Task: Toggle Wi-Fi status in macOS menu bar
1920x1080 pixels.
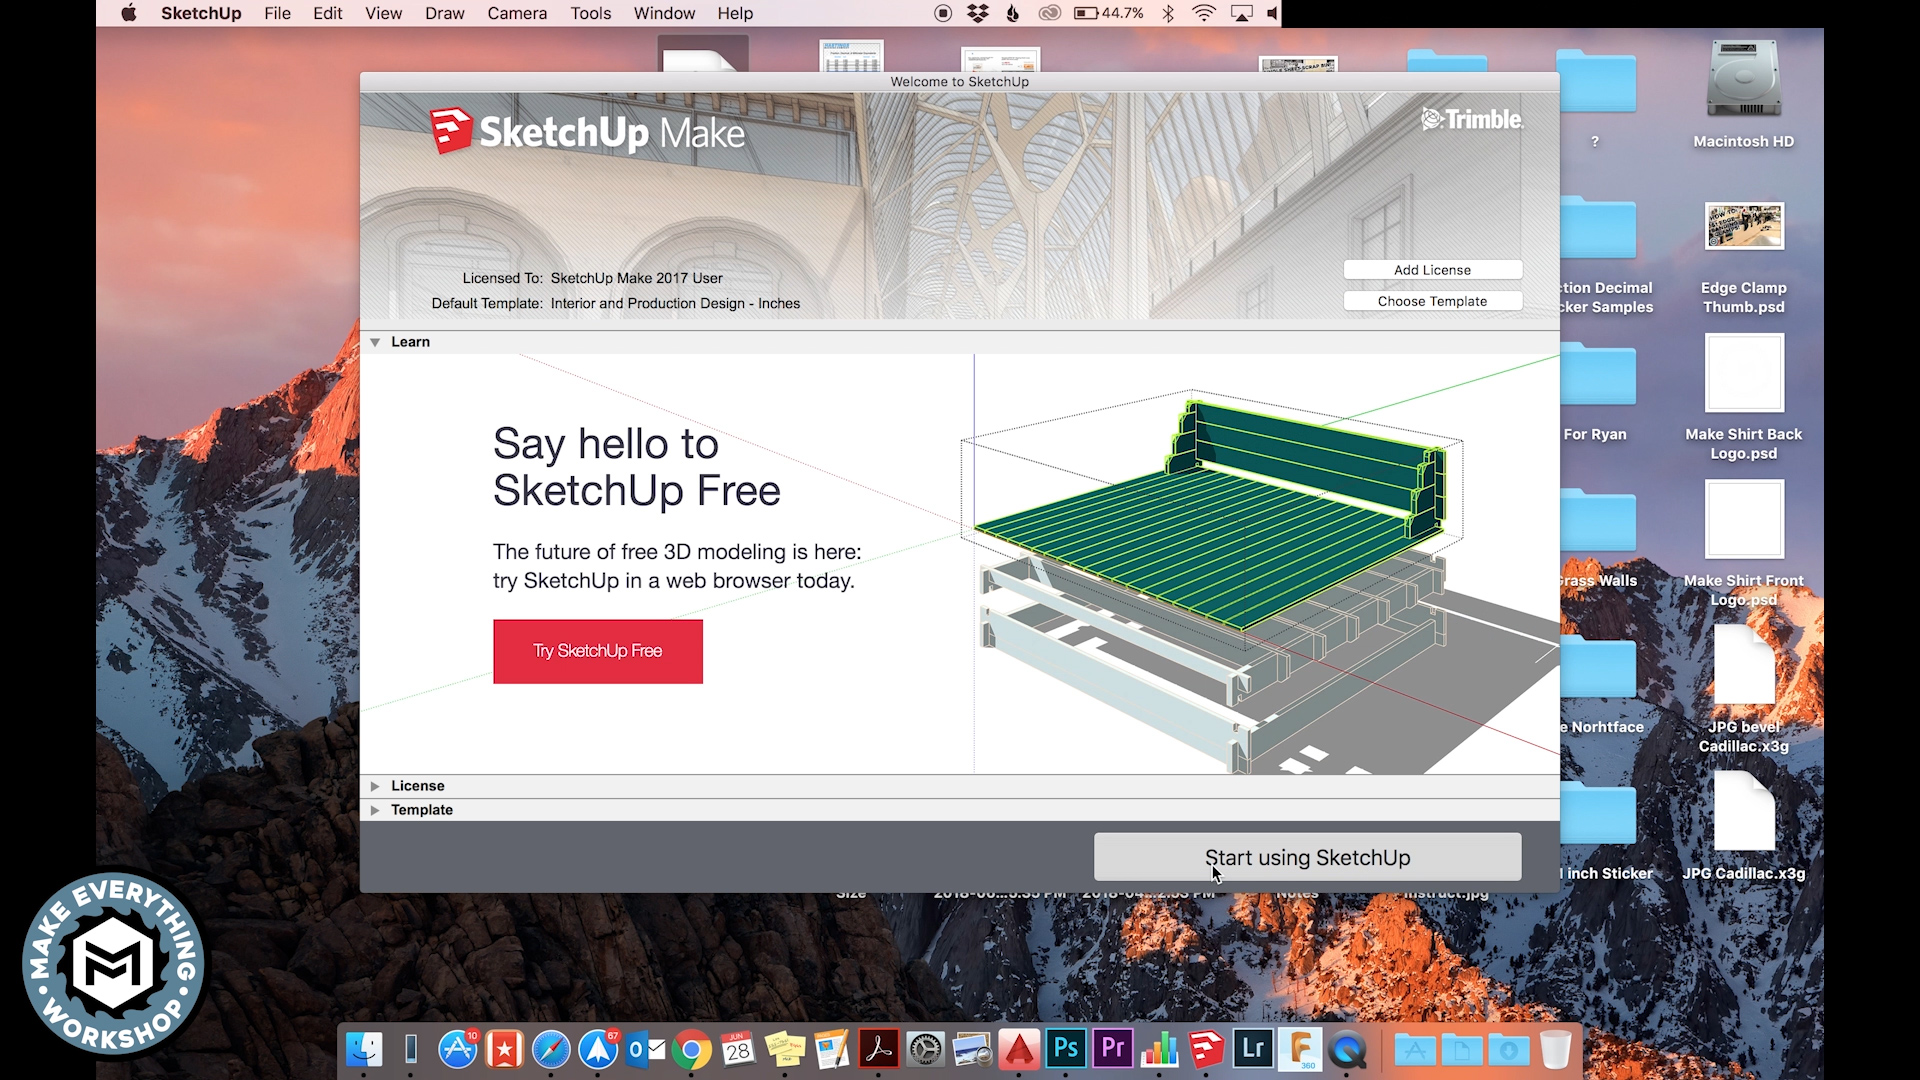Action: click(1204, 15)
